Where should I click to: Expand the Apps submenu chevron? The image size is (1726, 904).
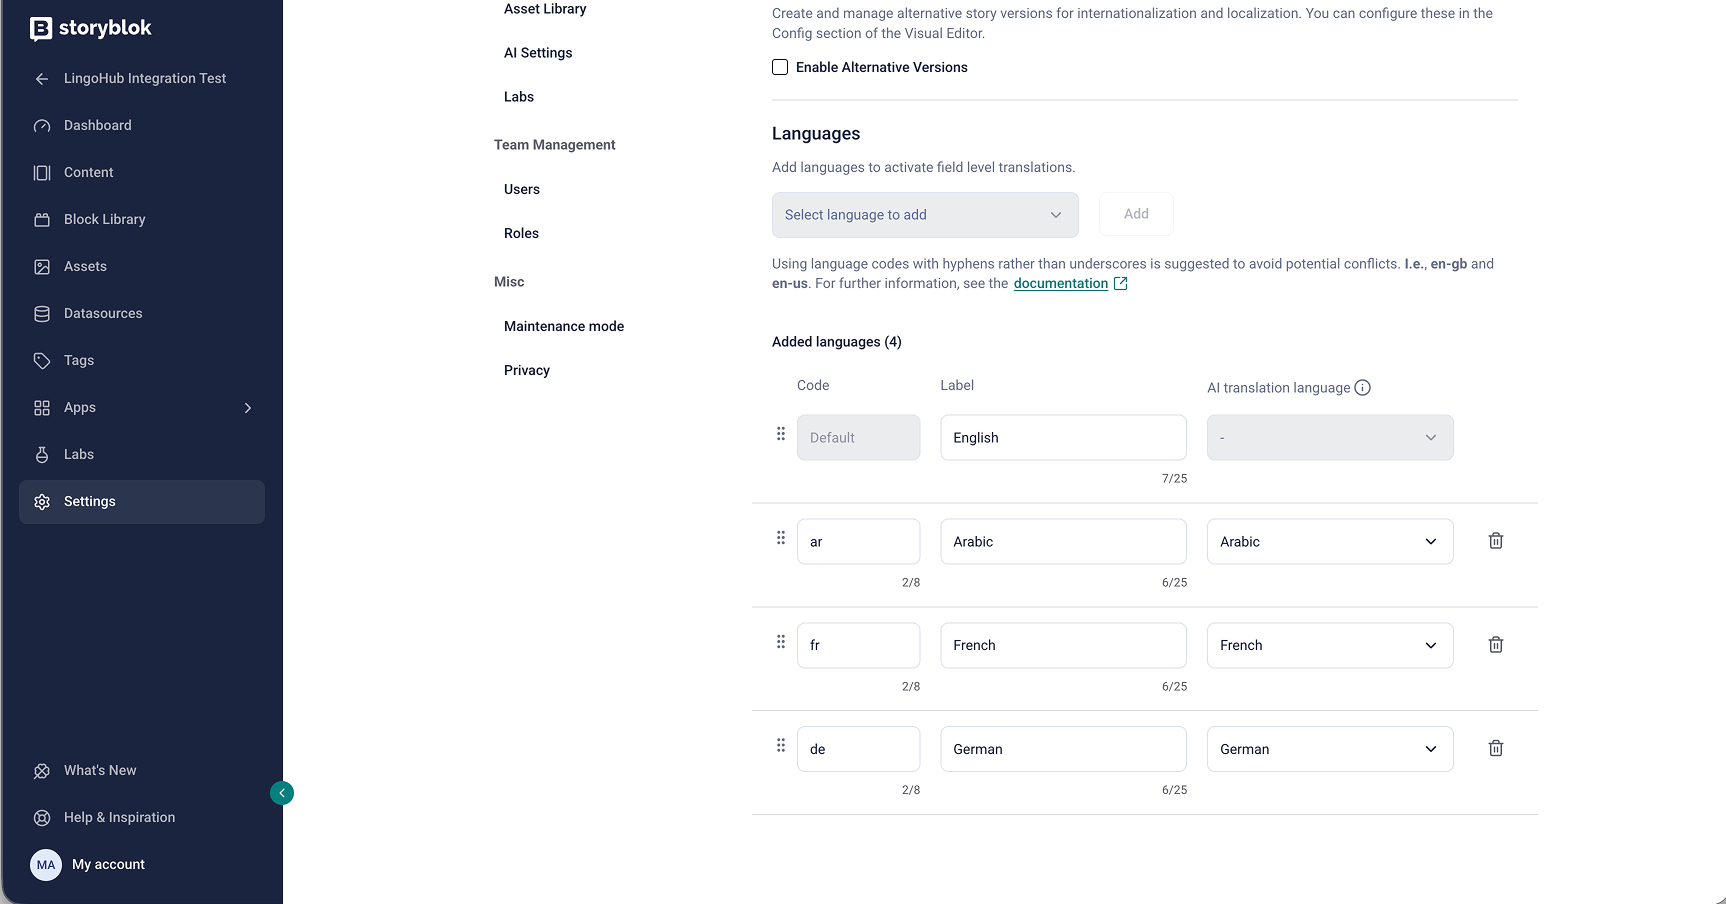[248, 408]
